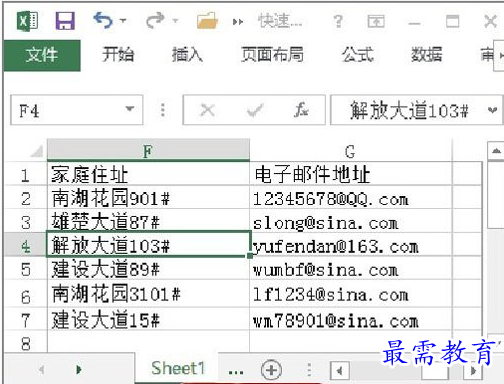Go to next sheet tab arrow
The width and height of the screenshot is (504, 384).
tap(79, 369)
